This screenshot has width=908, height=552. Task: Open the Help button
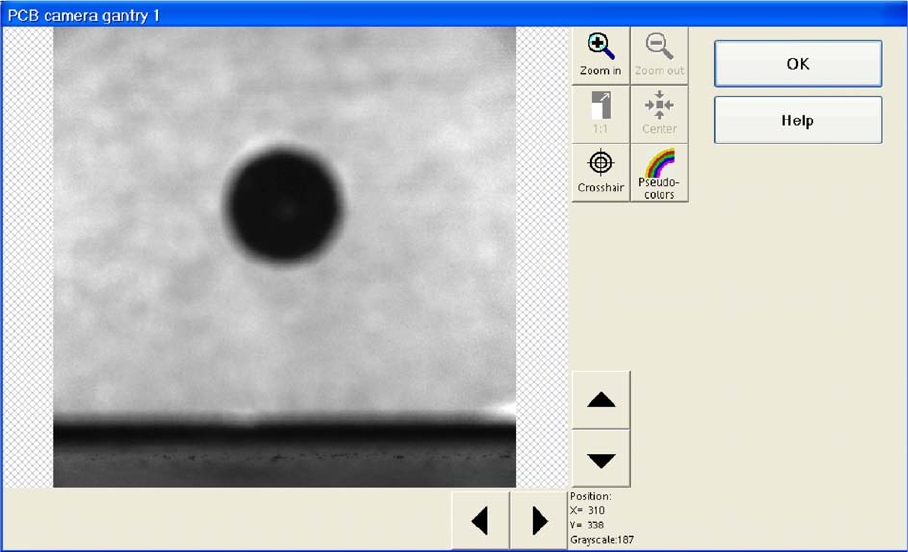(798, 120)
